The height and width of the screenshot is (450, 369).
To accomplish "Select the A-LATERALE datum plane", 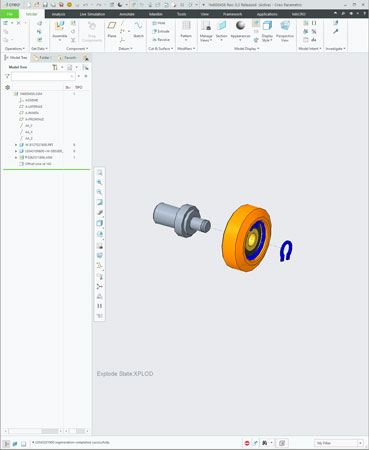I will click(x=34, y=107).
